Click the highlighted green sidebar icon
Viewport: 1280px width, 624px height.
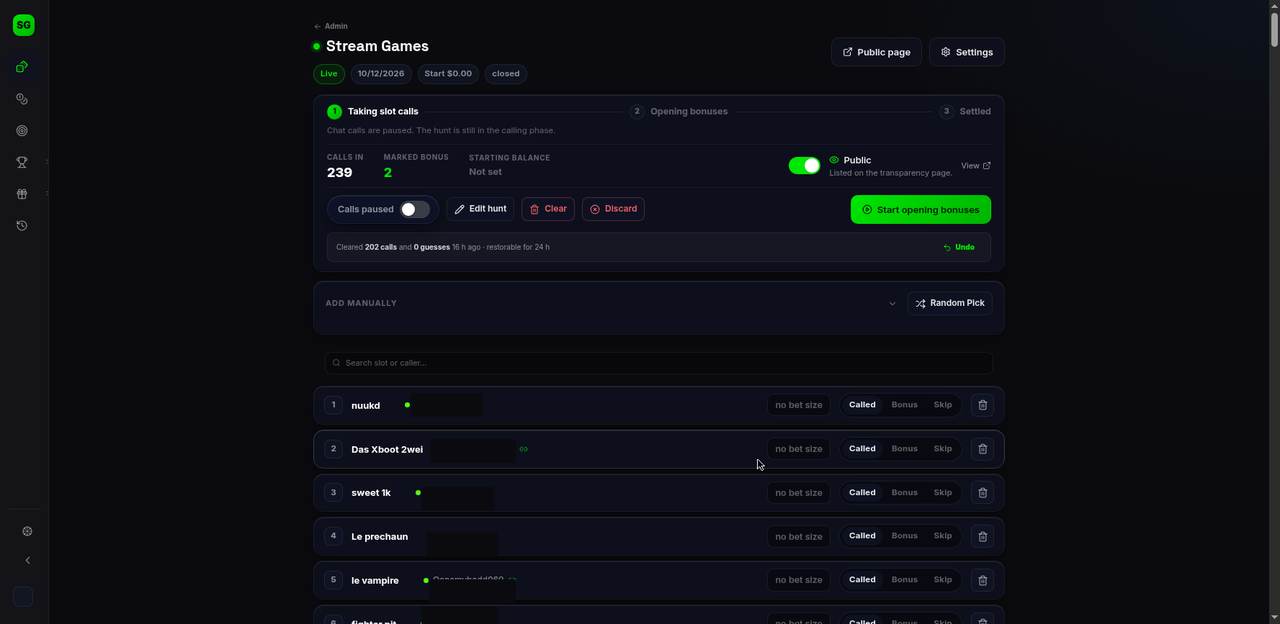coord(22,67)
